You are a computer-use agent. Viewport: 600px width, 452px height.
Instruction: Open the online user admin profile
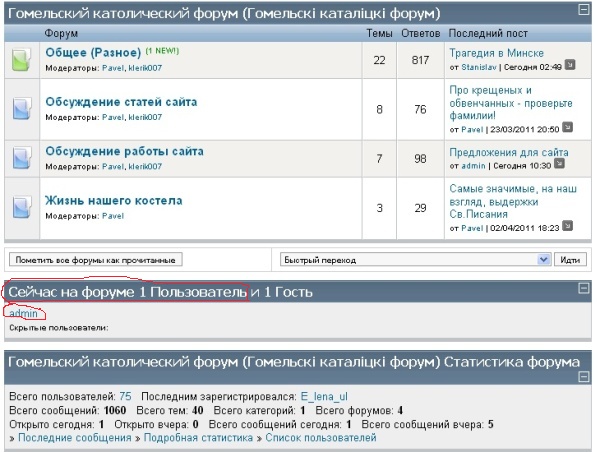point(23,313)
